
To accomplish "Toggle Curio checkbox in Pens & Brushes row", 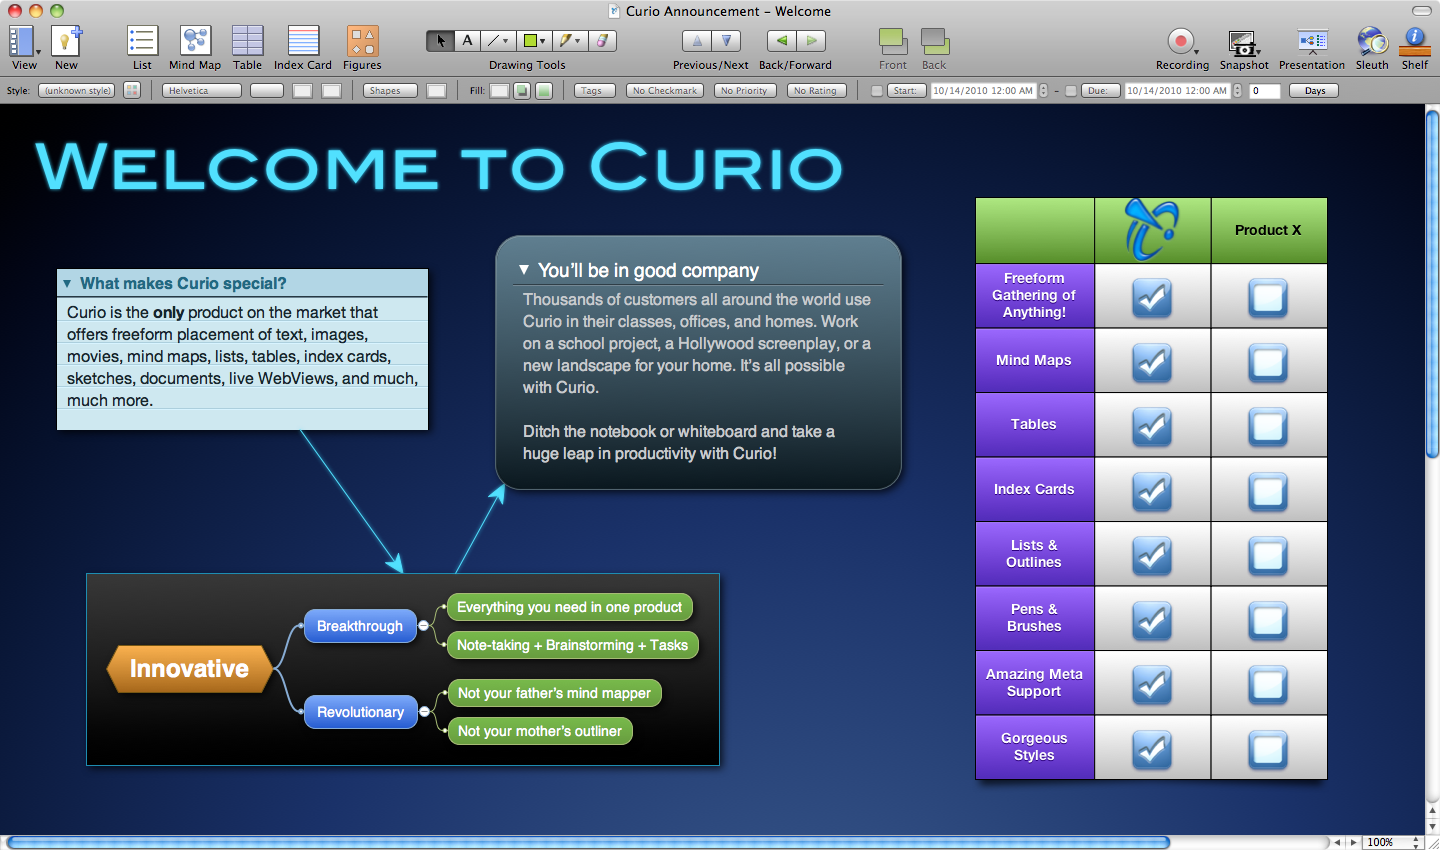I will pyautogui.click(x=1152, y=619).
